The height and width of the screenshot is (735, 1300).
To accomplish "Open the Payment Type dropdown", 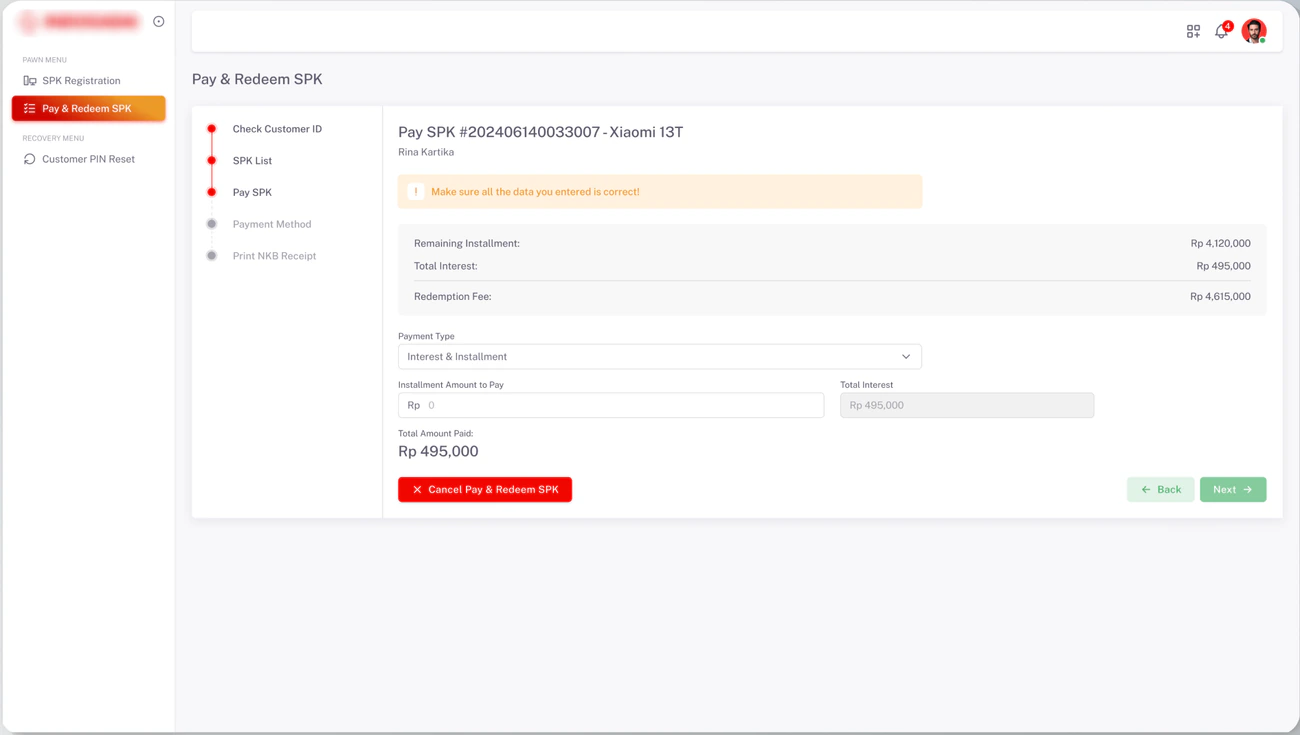I will (660, 357).
